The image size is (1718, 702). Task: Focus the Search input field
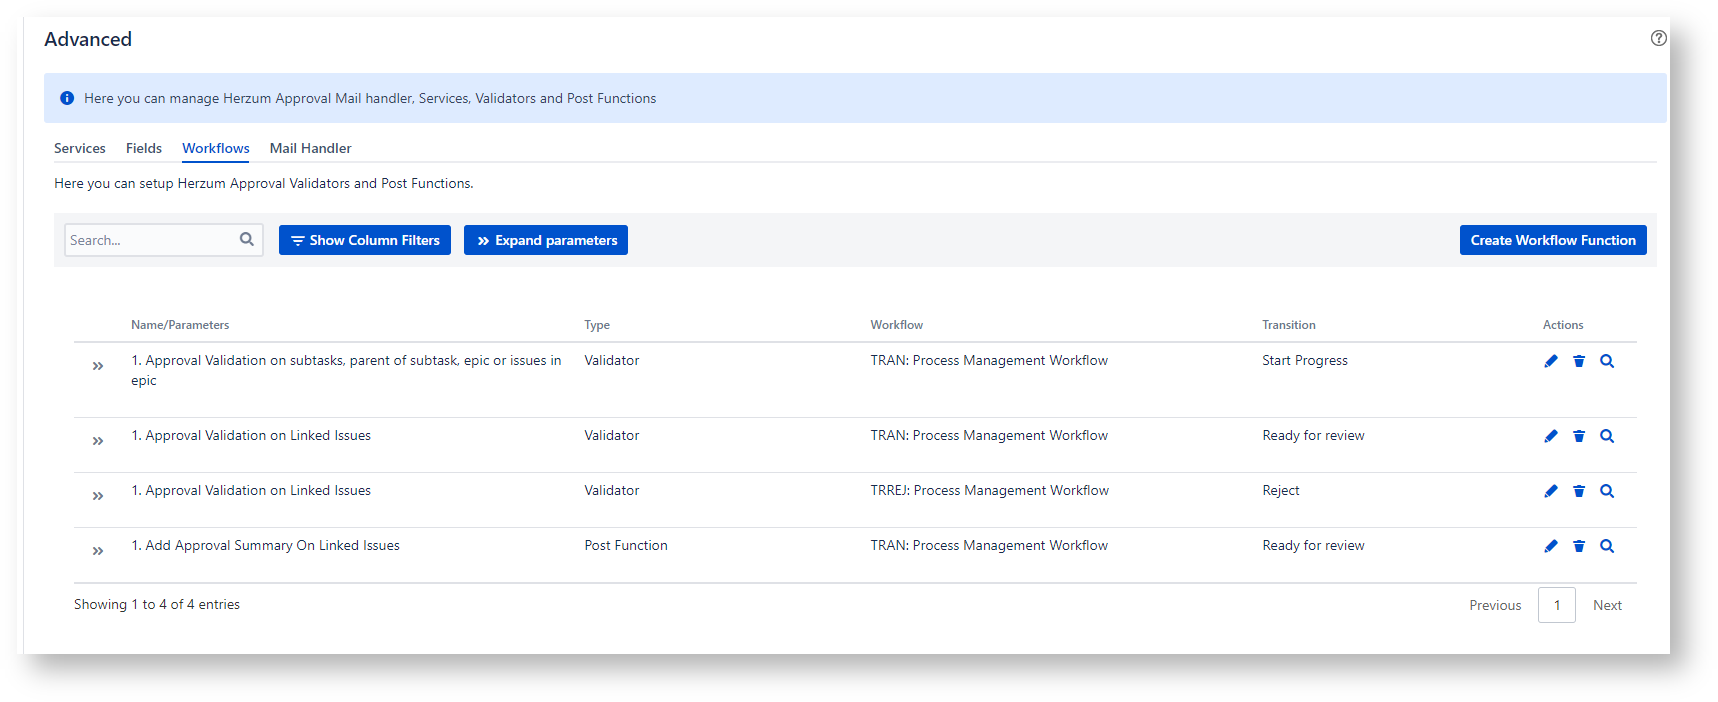tap(150, 240)
